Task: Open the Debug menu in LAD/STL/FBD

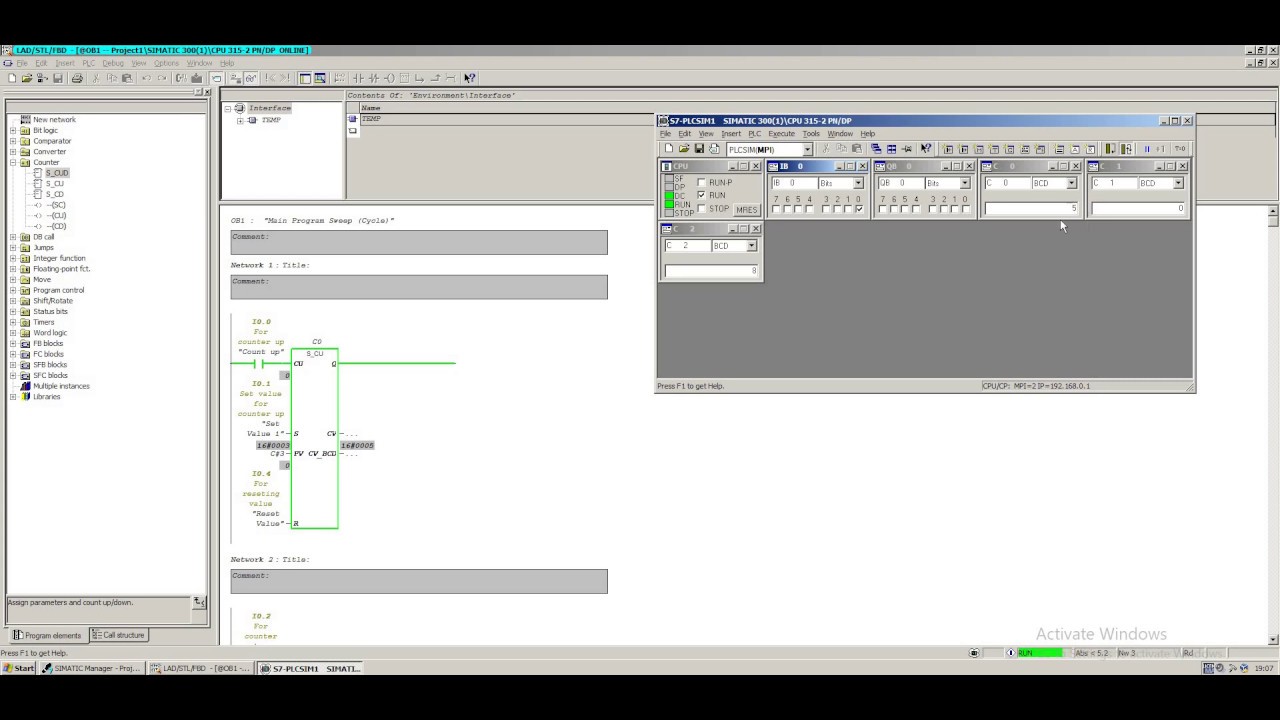Action: click(x=113, y=63)
